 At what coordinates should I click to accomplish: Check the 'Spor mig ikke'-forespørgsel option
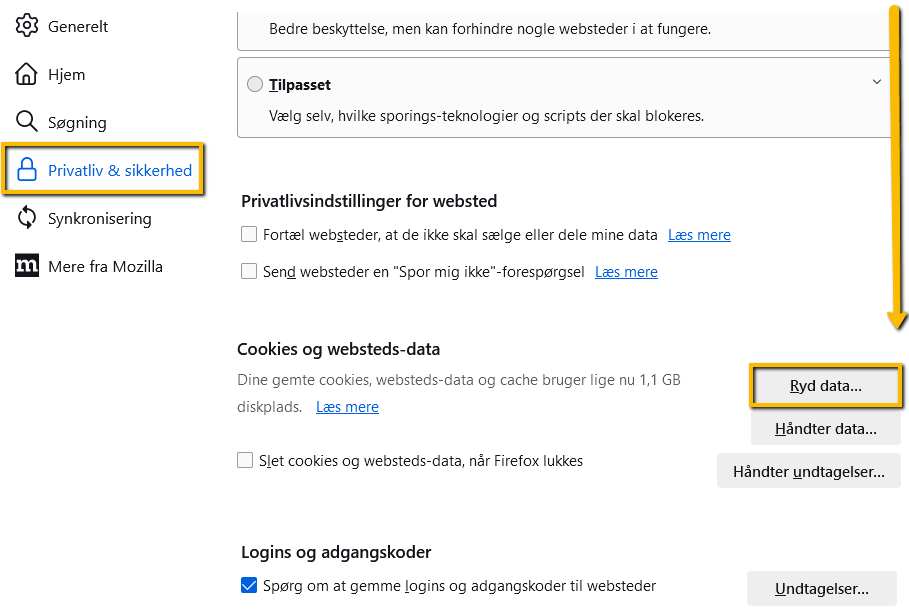tap(248, 271)
